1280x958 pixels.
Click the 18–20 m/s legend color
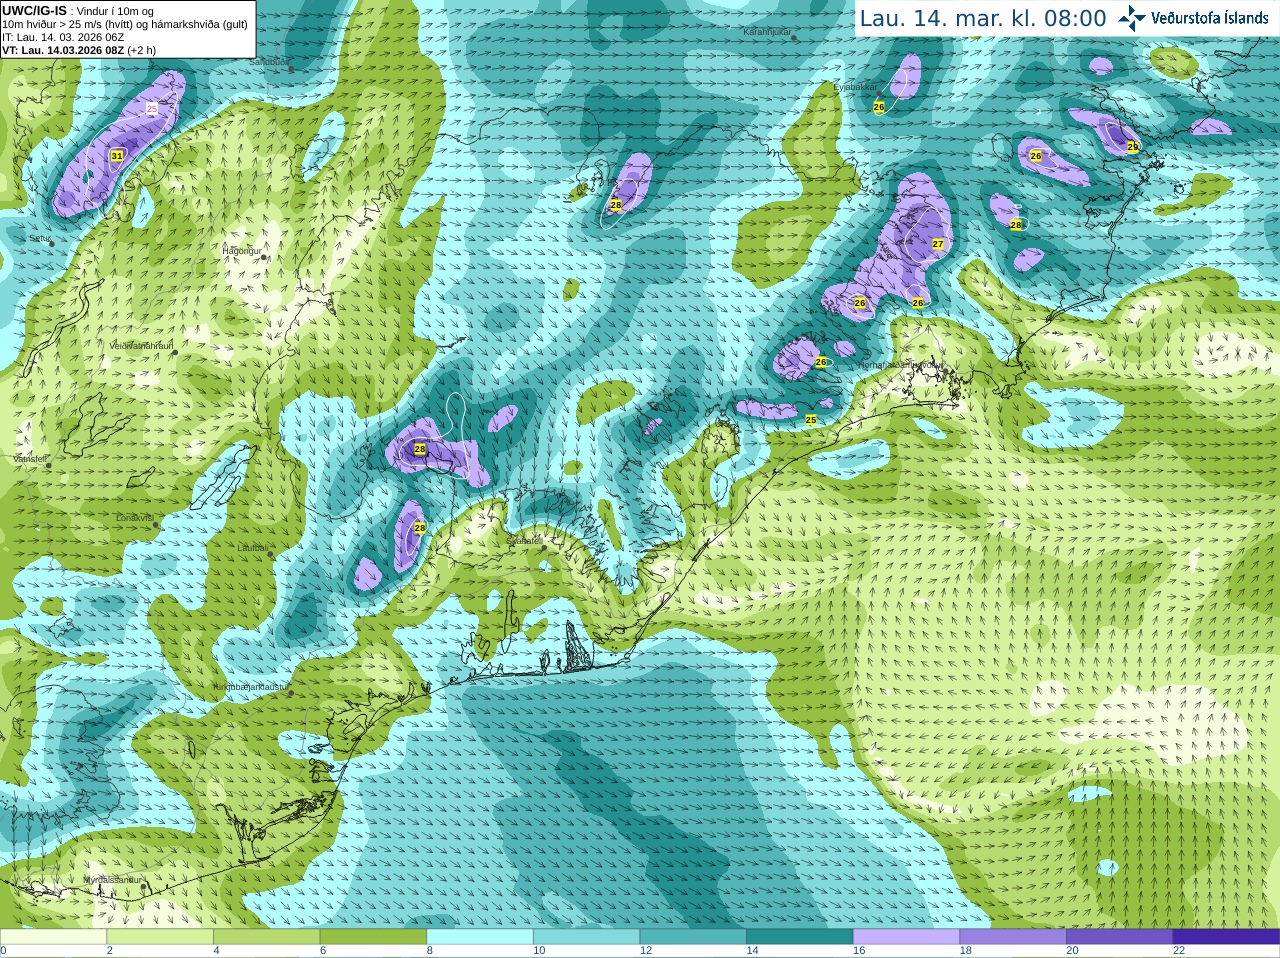(x=1013, y=937)
